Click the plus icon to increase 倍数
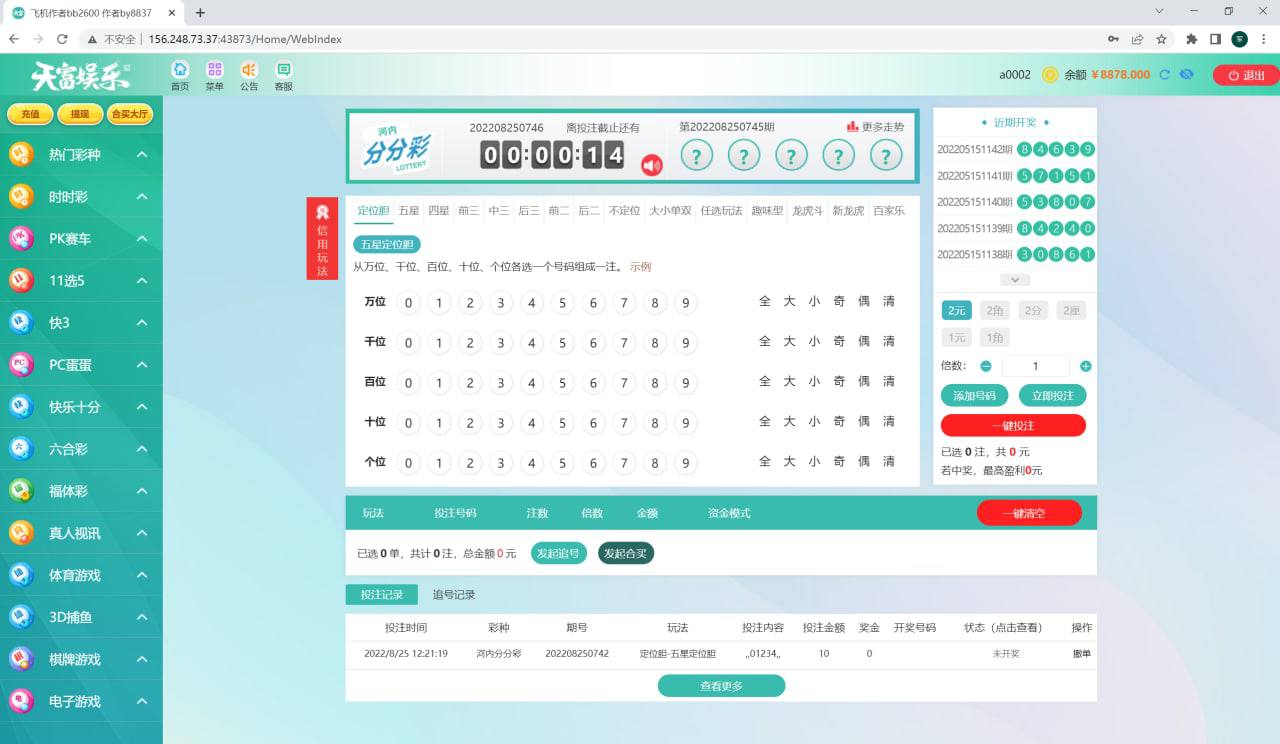Image resolution: width=1280 pixels, height=744 pixels. [1086, 366]
